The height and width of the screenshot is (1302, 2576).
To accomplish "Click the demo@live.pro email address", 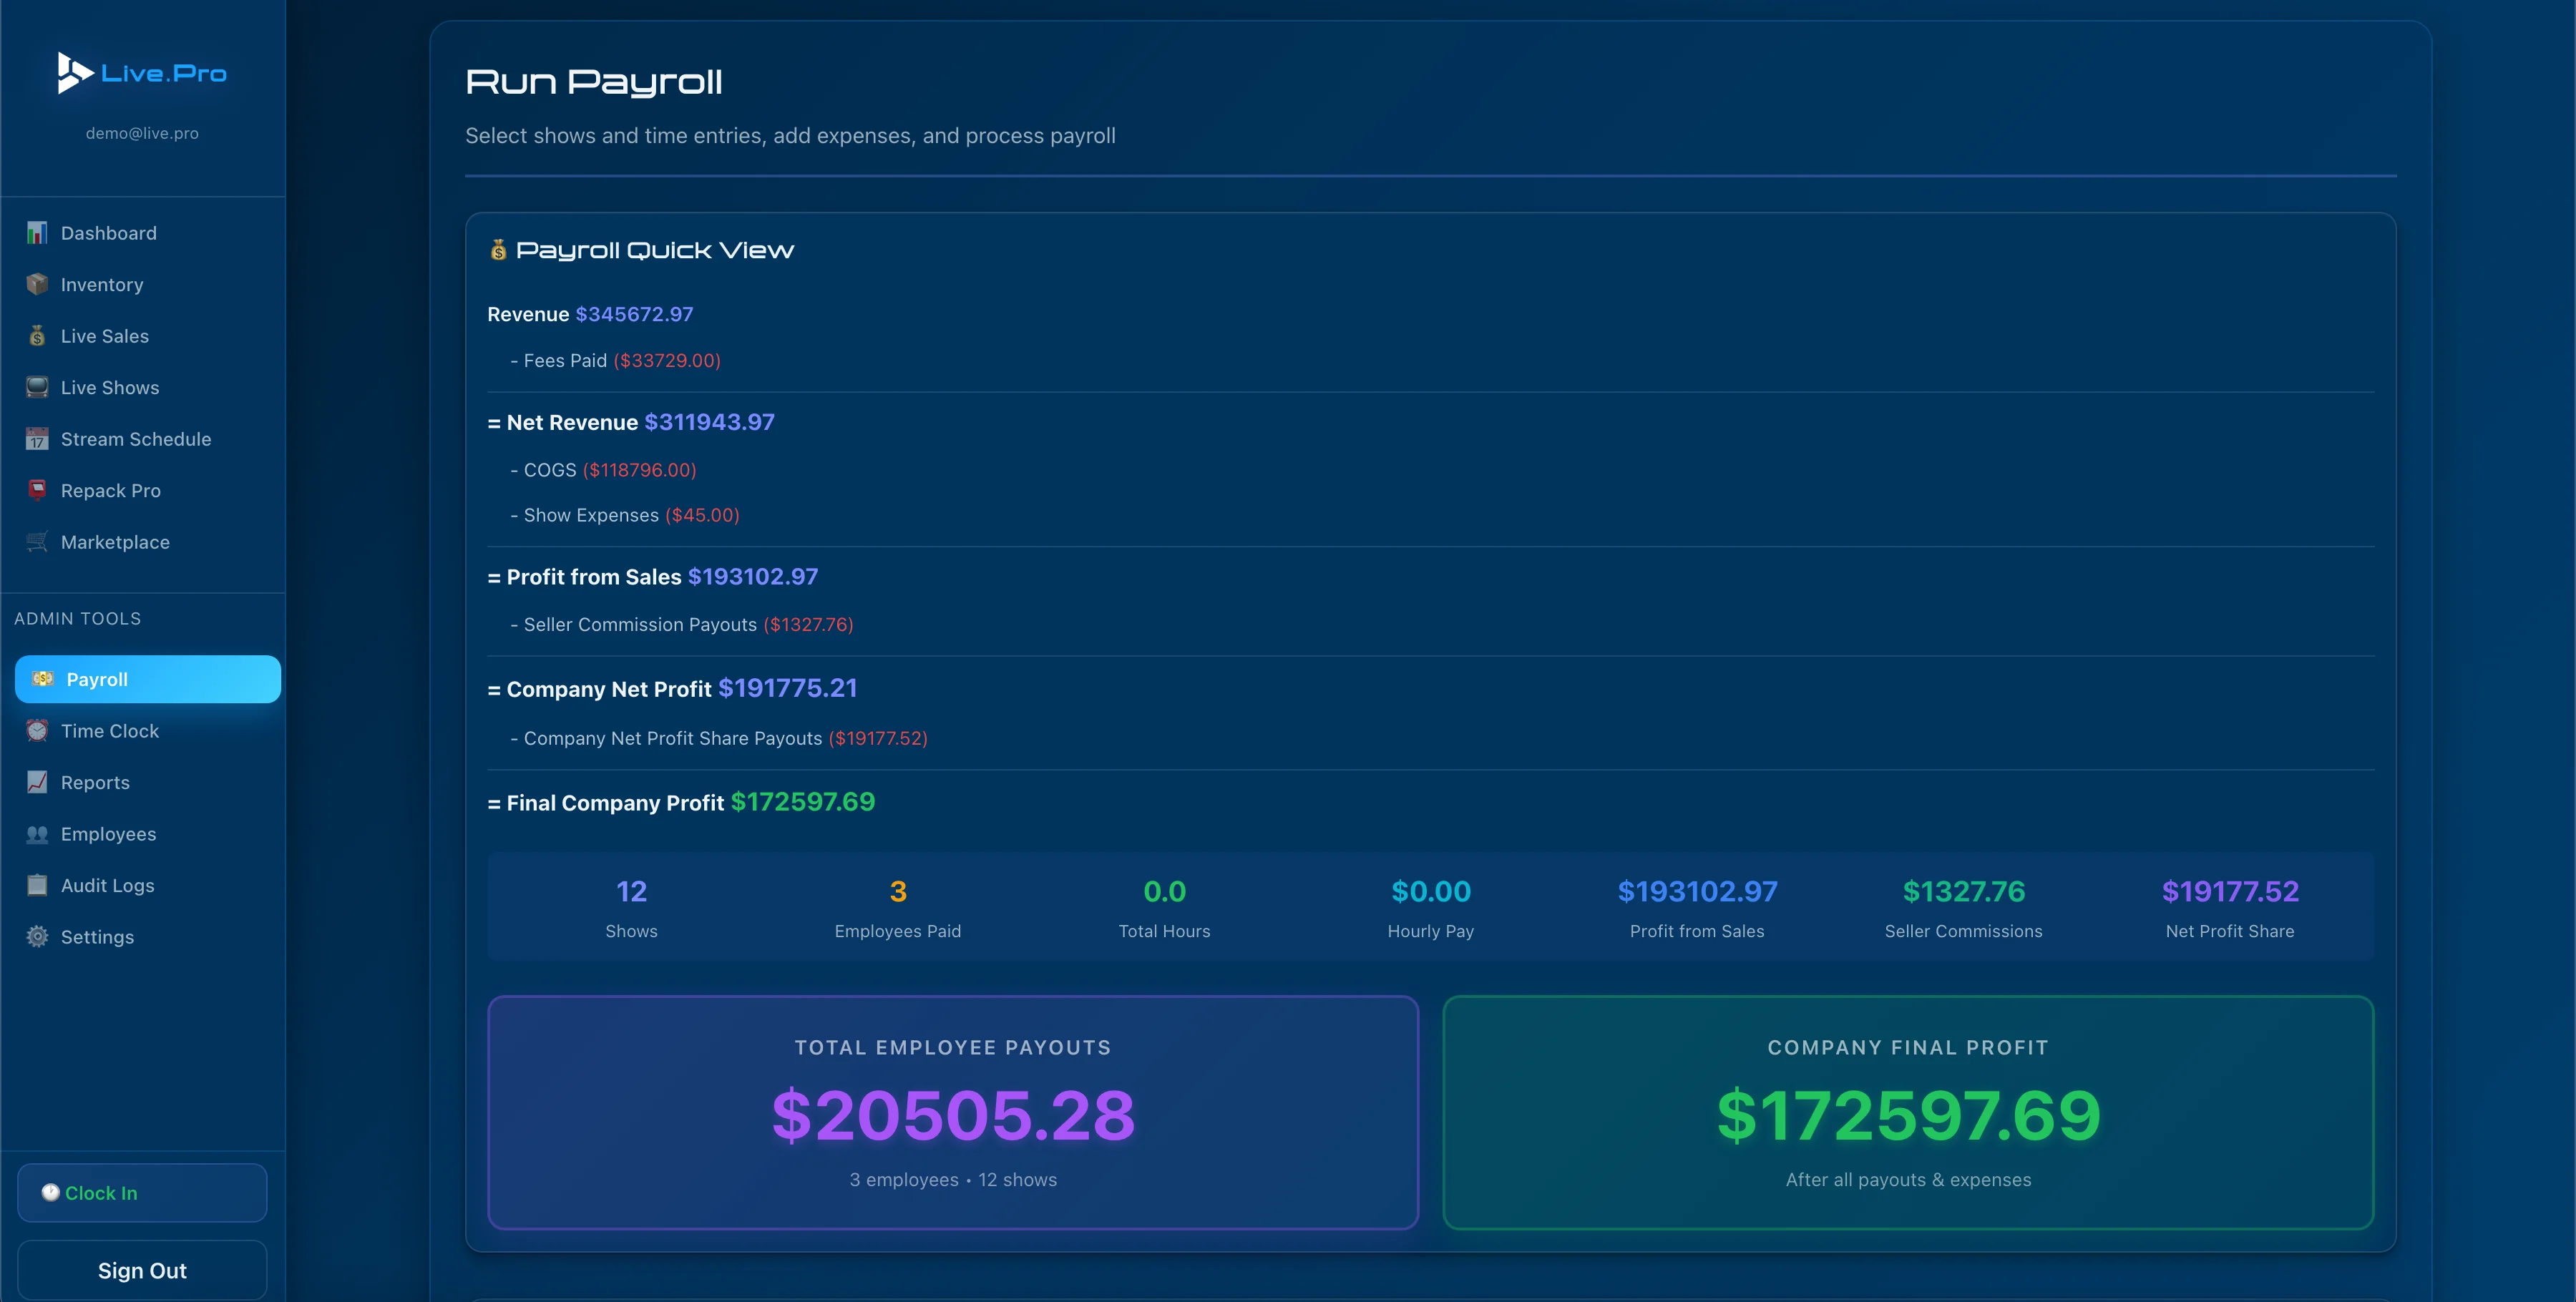I will (141, 133).
